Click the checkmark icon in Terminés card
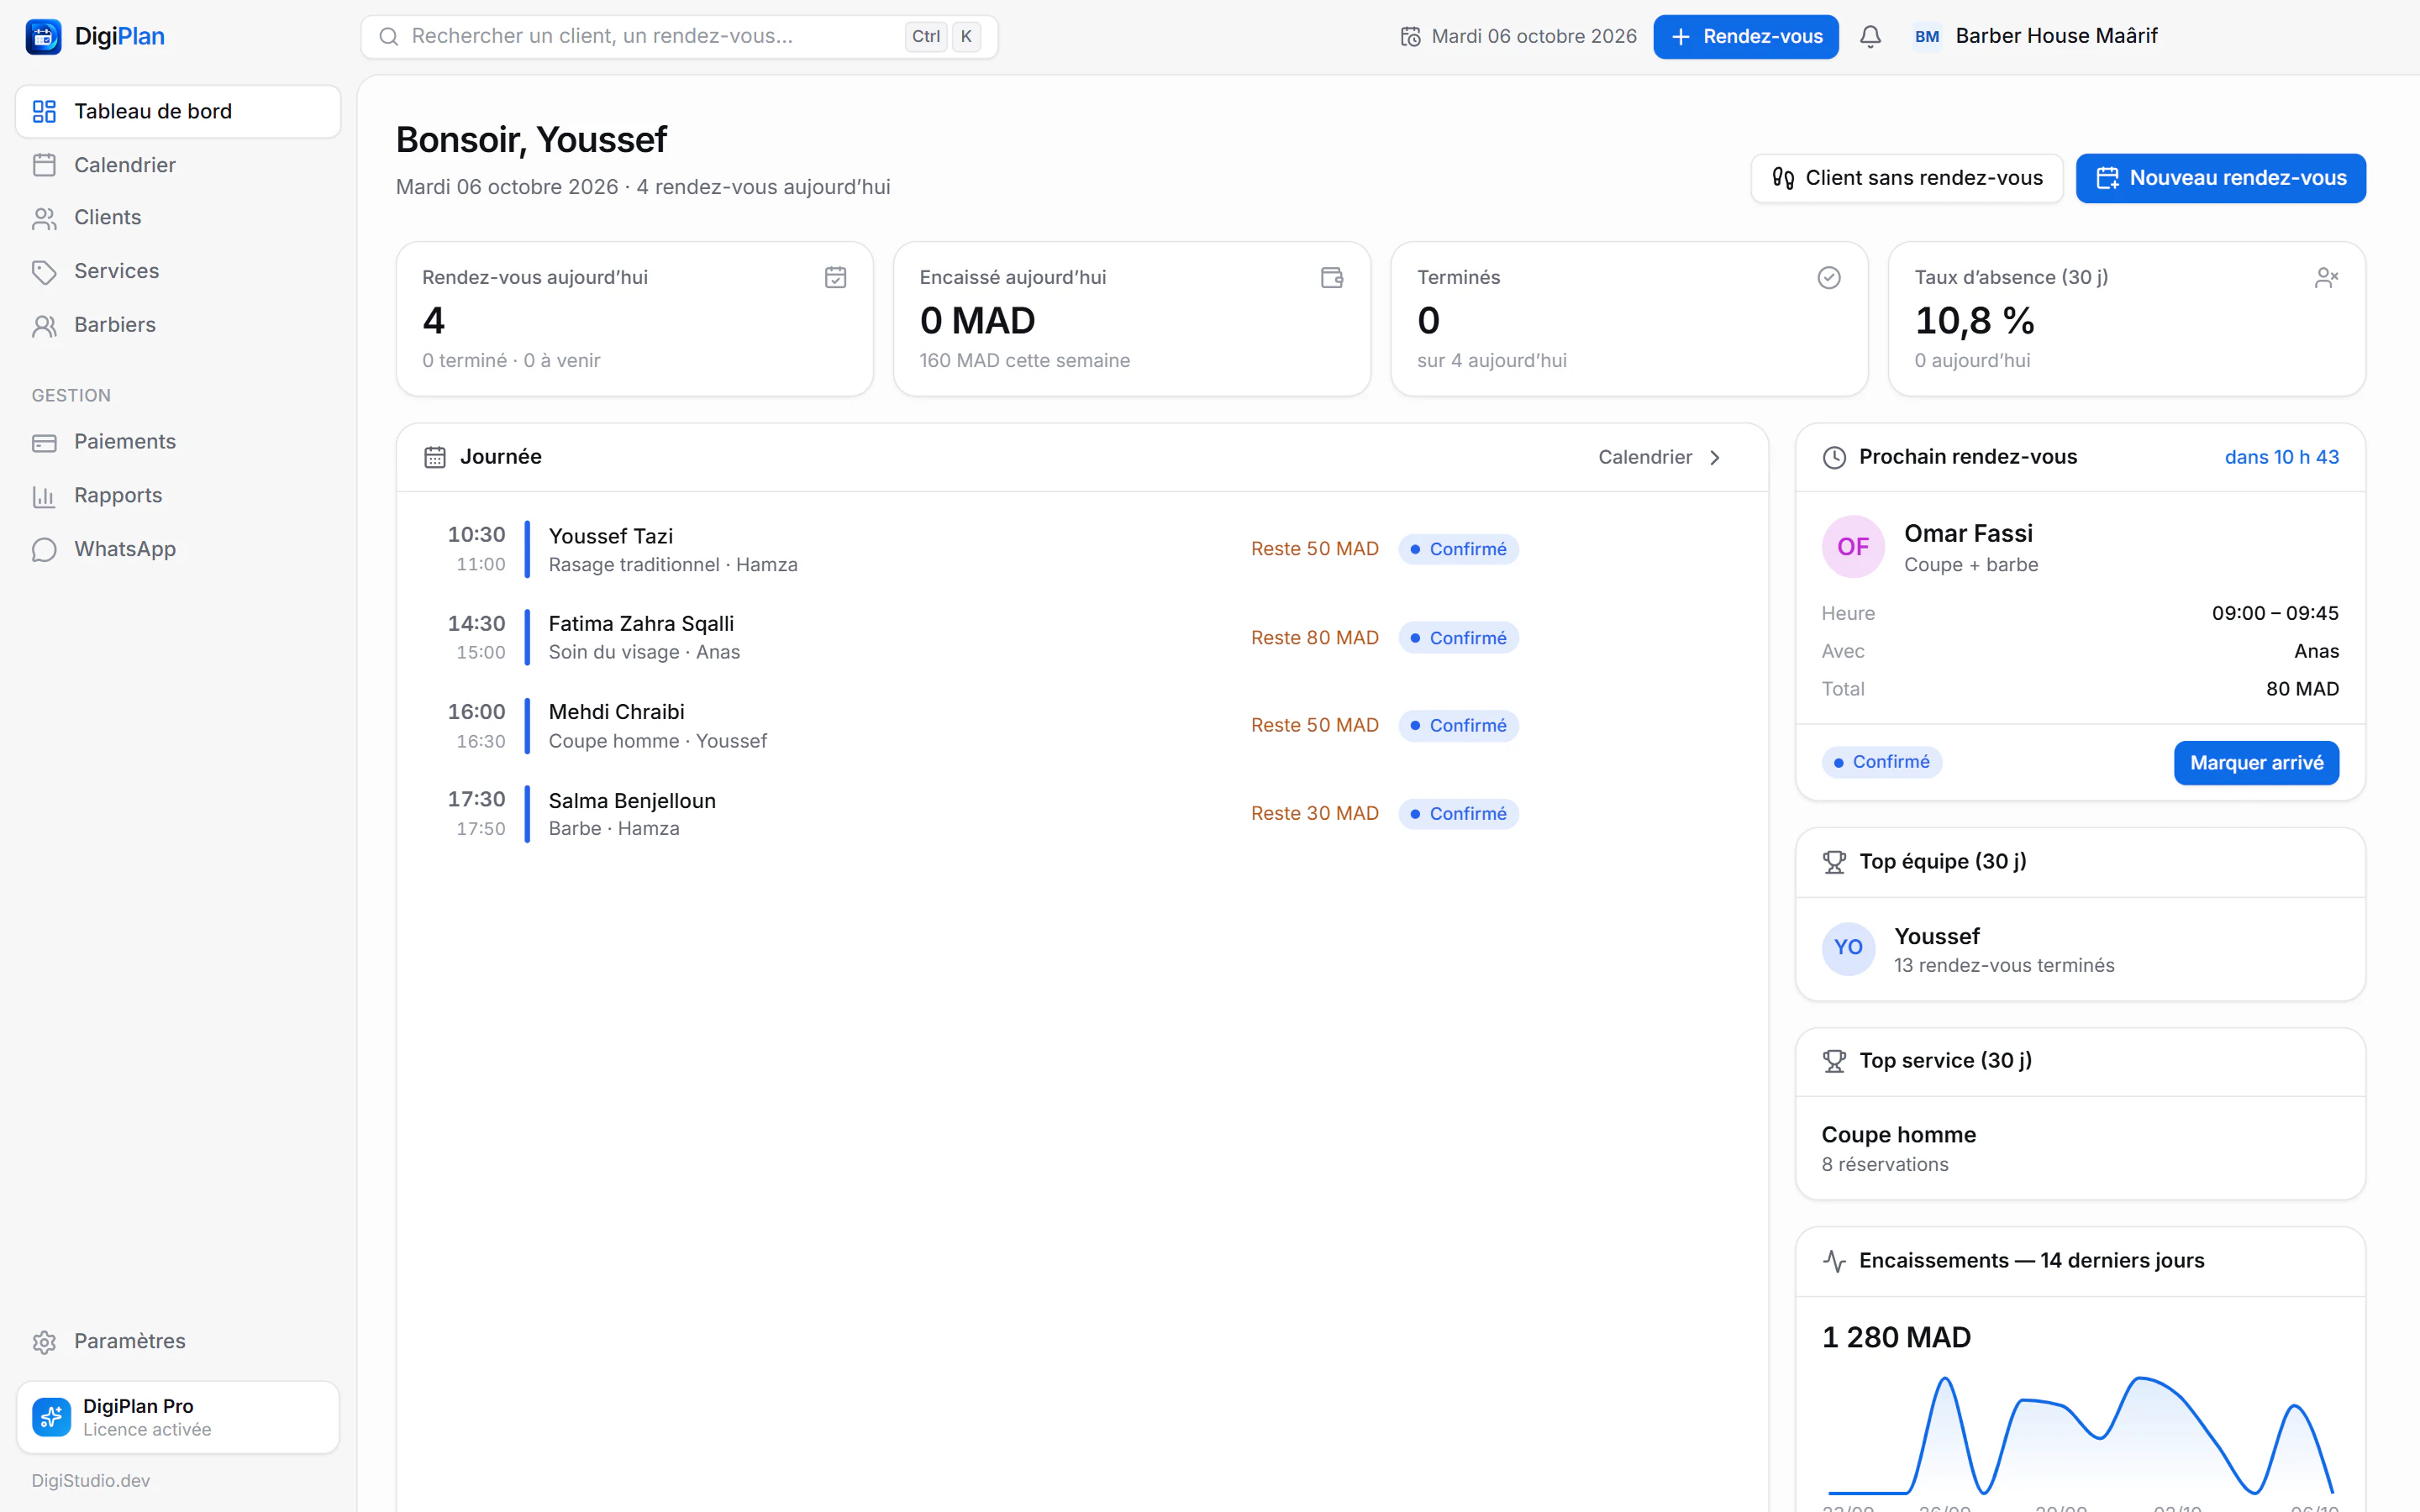Image resolution: width=2420 pixels, height=1512 pixels. coord(1829,277)
